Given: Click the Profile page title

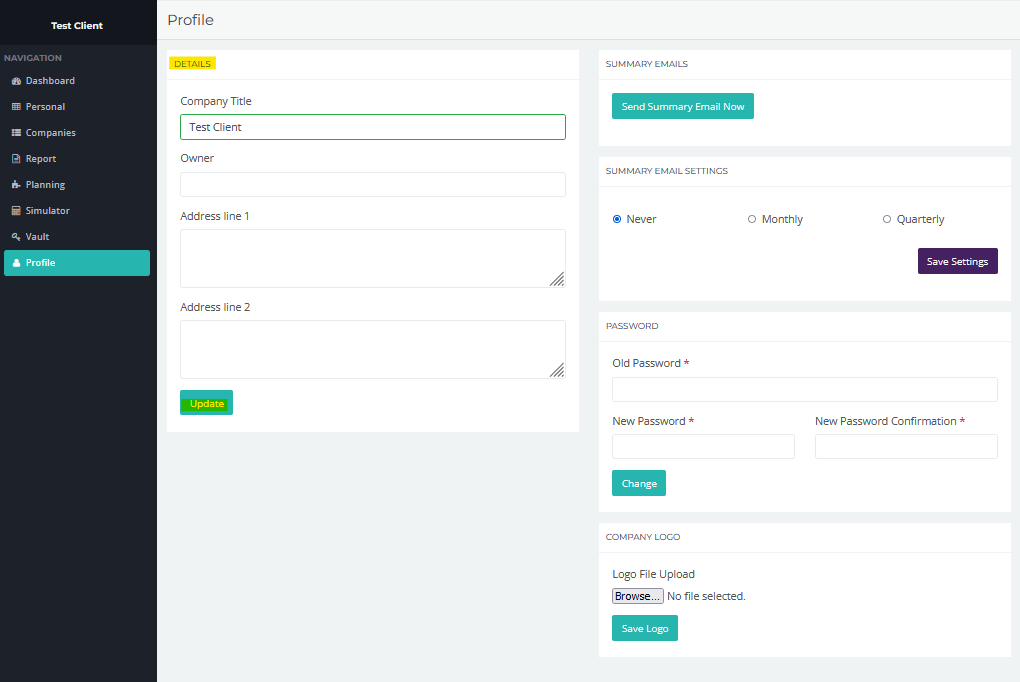Looking at the screenshot, I should pos(191,20).
